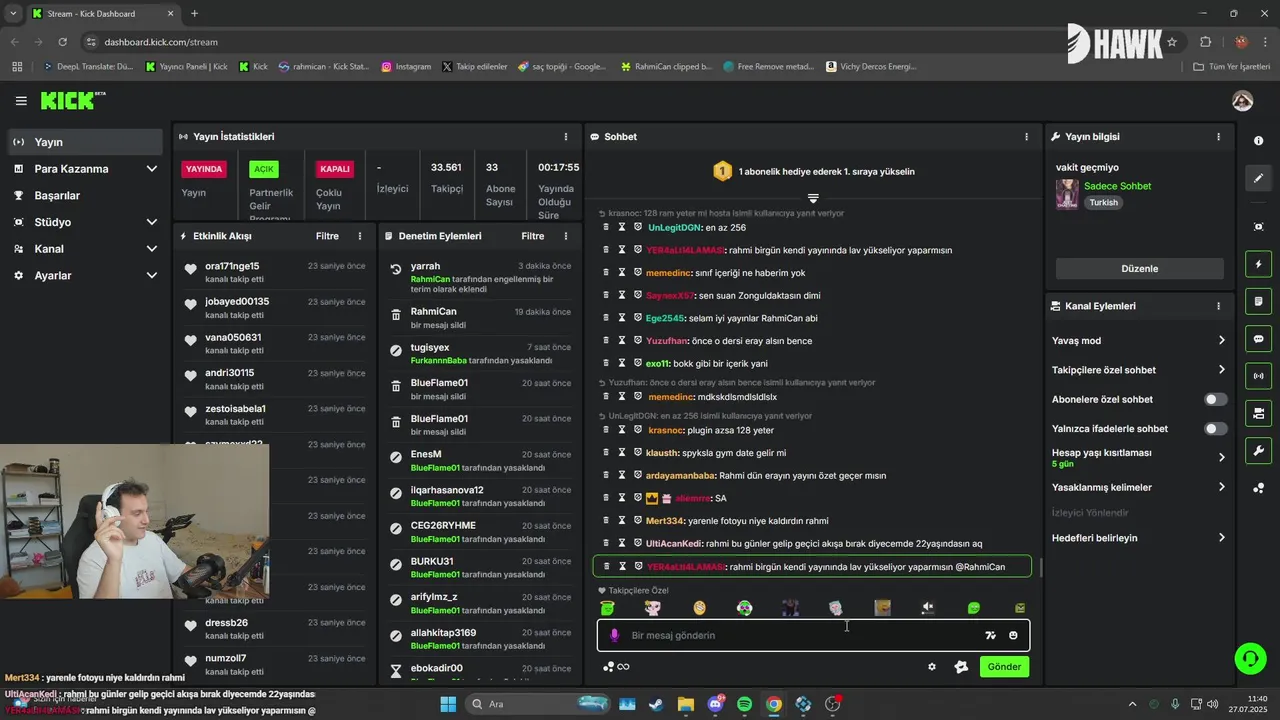Open the Yayıncı Paneli | Kick bookmark
1280x720 pixels.
187,67
